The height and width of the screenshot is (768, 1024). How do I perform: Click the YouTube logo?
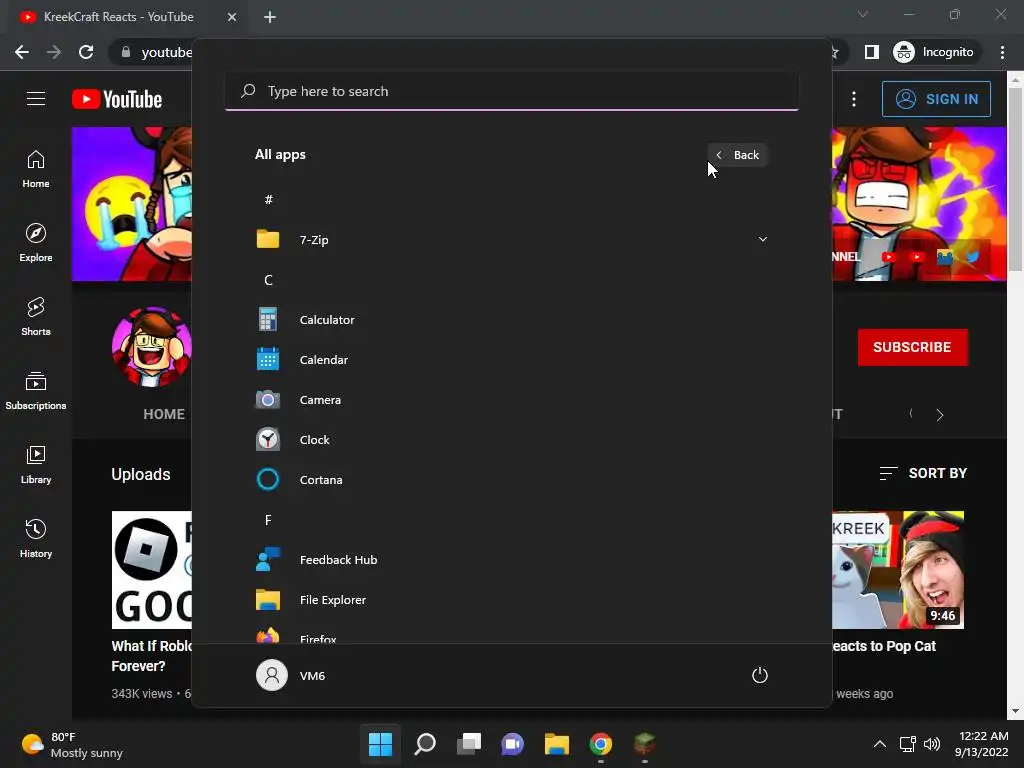tap(117, 99)
